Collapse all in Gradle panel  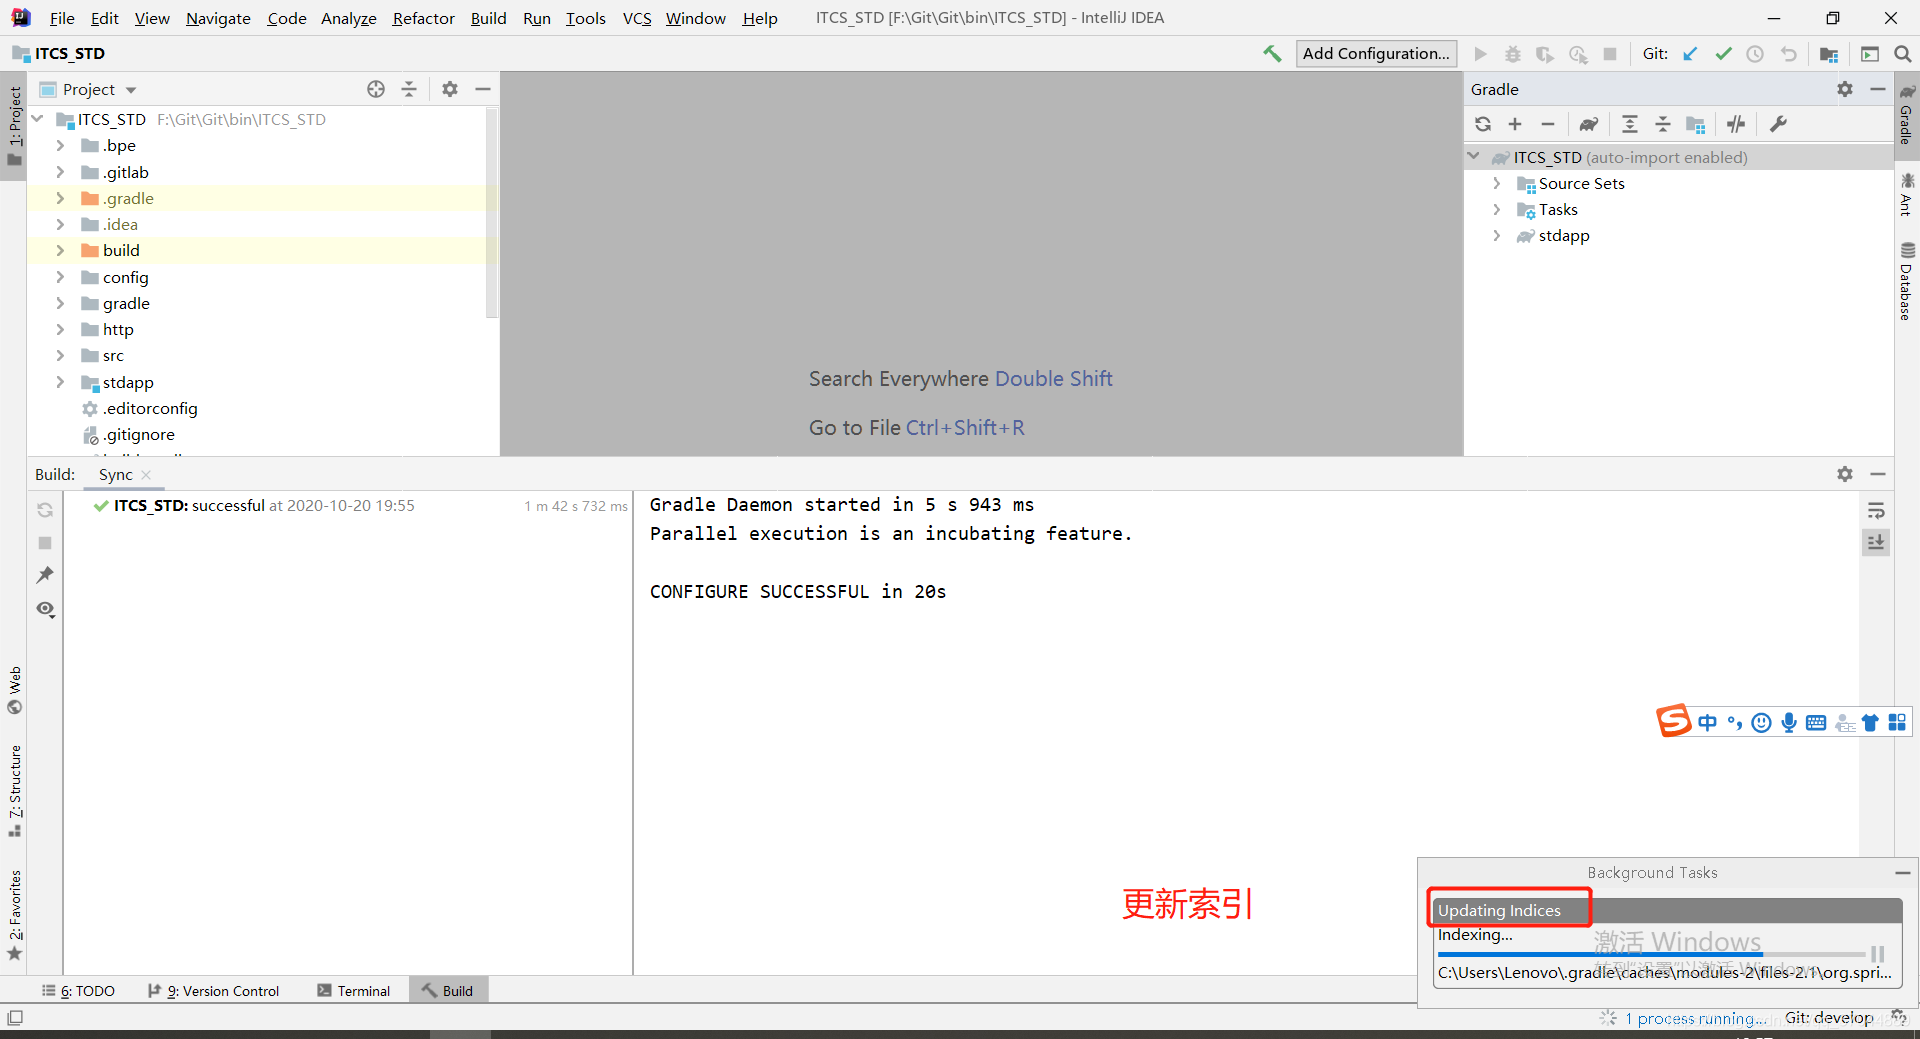pyautogui.click(x=1663, y=124)
